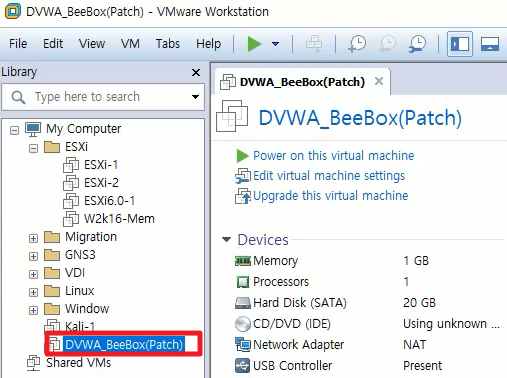
Task: Click the Hard Disk value 20 GB
Action: coord(419,303)
